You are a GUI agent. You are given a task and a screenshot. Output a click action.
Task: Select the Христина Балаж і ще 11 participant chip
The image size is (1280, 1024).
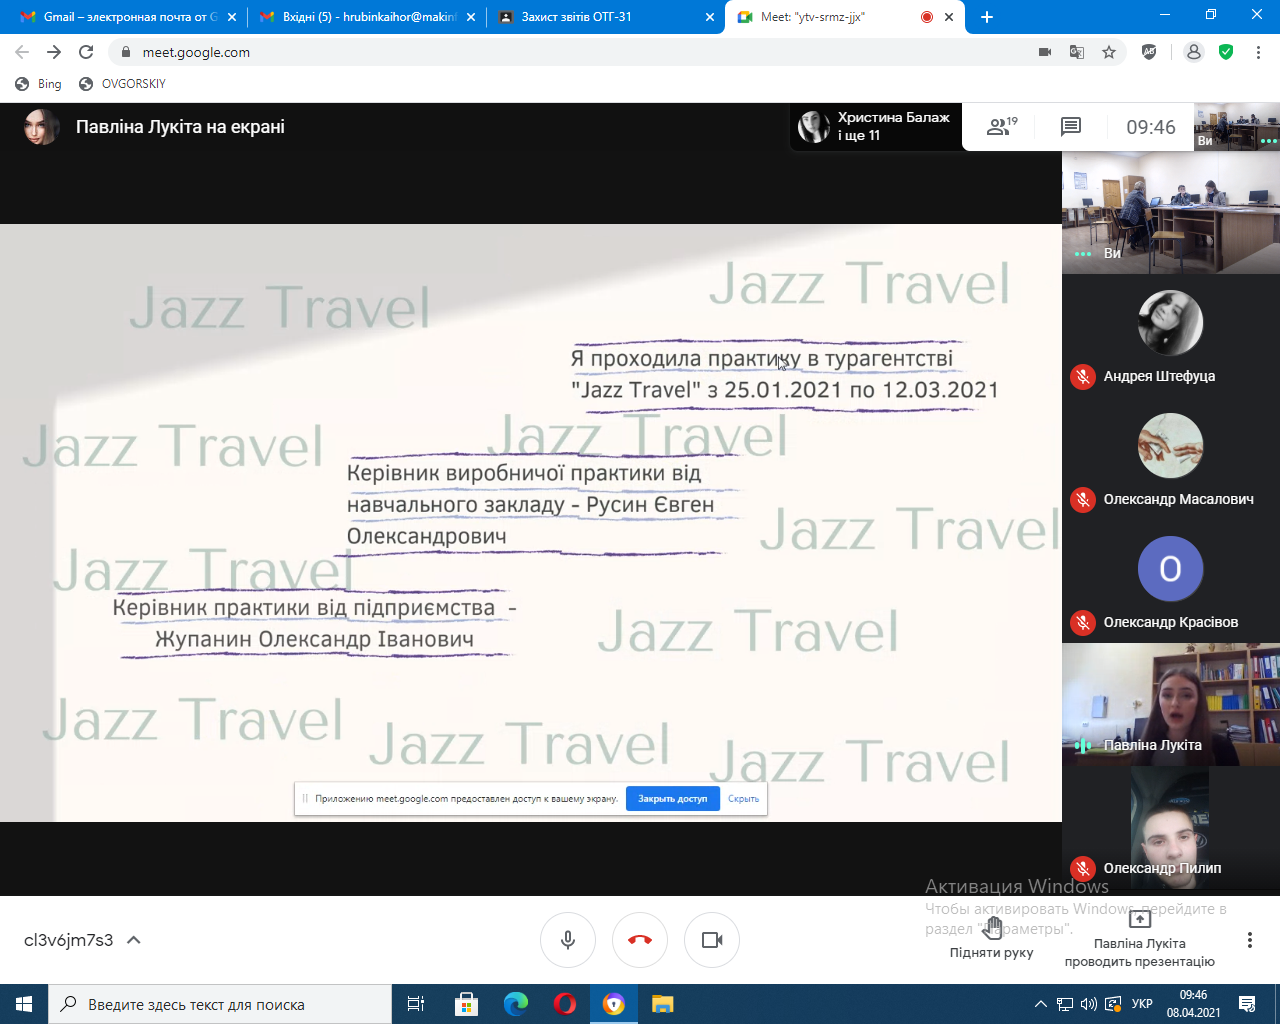[x=876, y=127]
